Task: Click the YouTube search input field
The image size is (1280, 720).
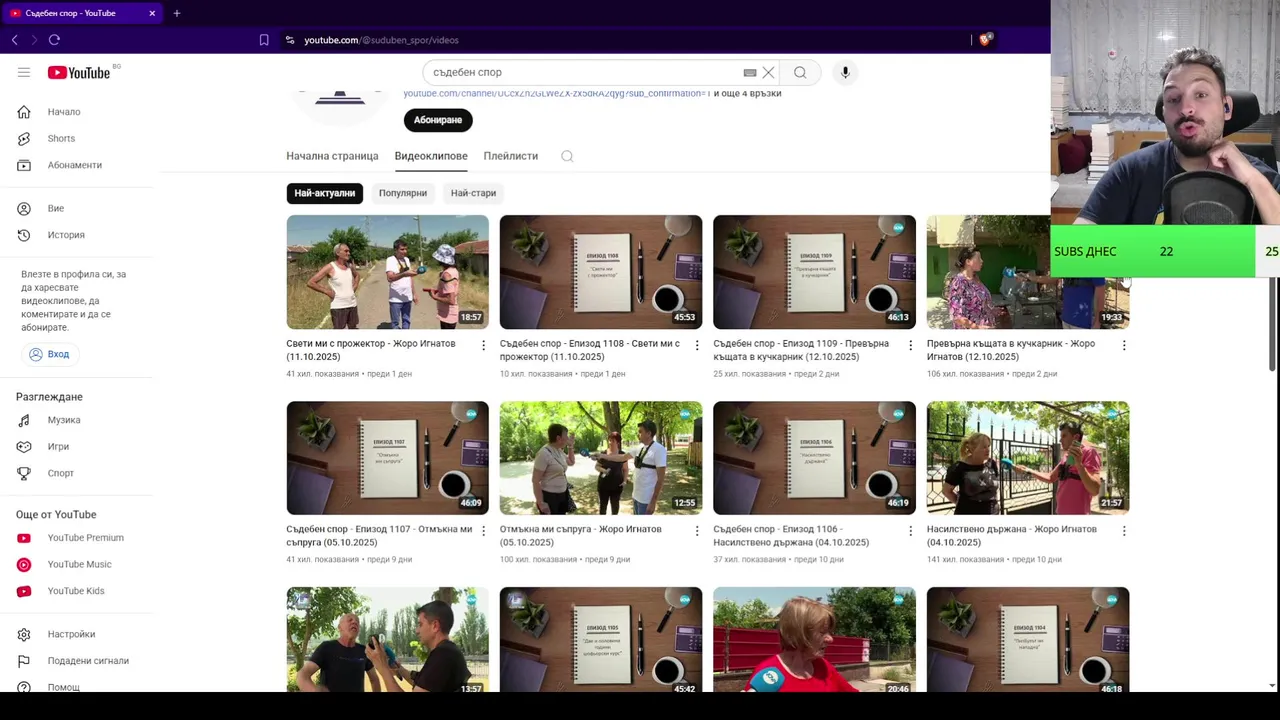Action: pos(585,72)
